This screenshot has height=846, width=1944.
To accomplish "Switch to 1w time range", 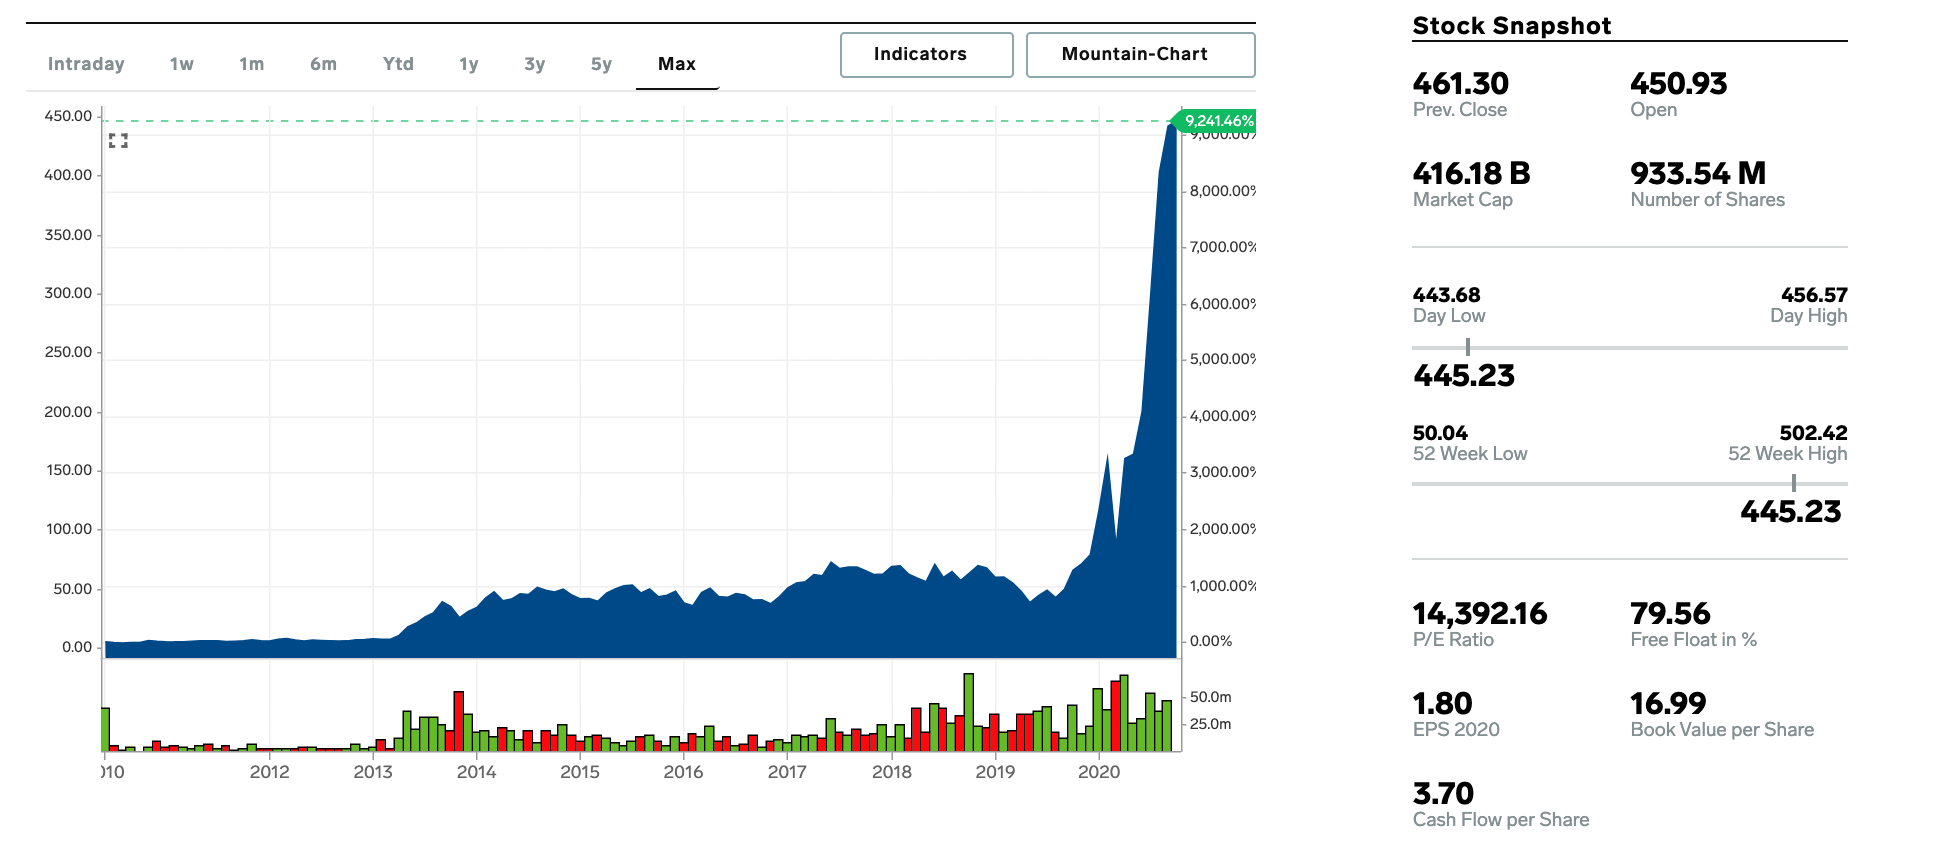I will click(182, 64).
